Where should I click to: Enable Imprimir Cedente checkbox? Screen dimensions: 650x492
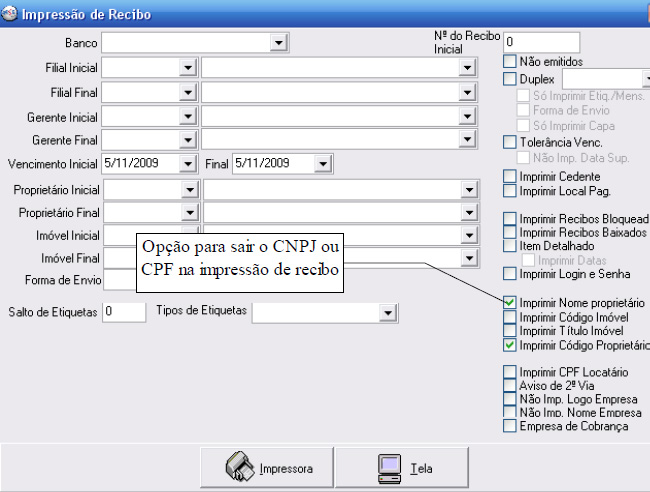(510, 177)
